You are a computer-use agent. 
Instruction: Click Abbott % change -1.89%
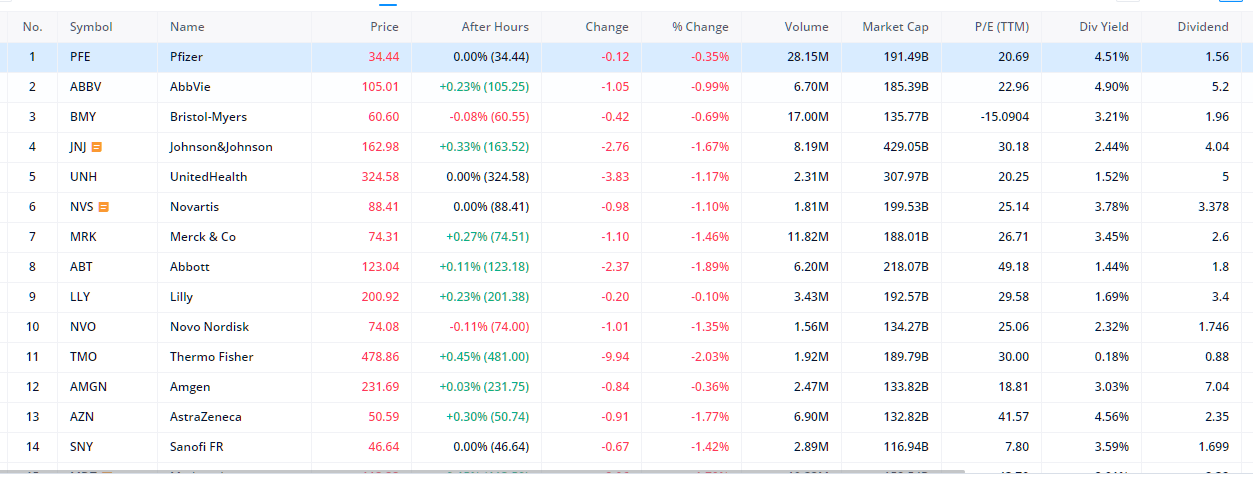pos(710,267)
